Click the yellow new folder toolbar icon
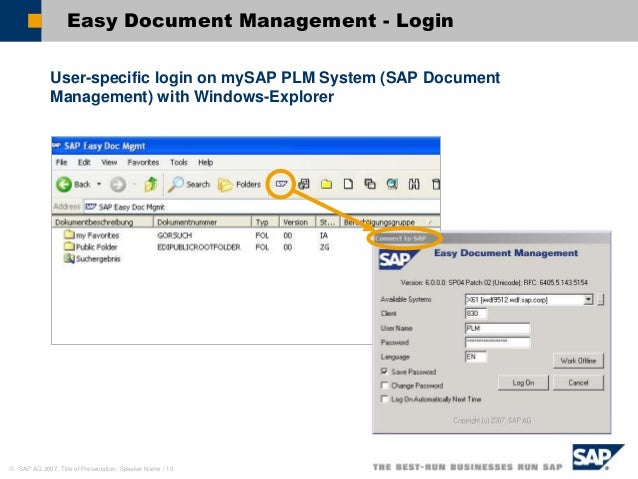The image size is (638, 479). (x=326, y=184)
